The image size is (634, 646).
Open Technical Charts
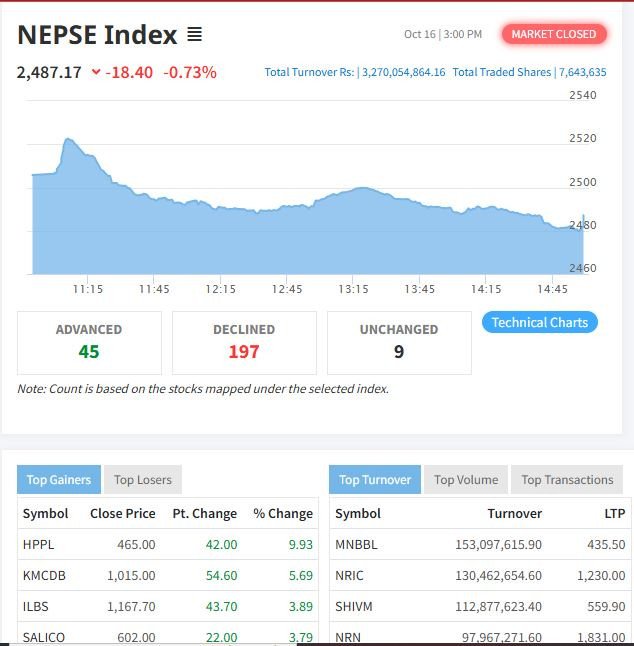click(539, 322)
